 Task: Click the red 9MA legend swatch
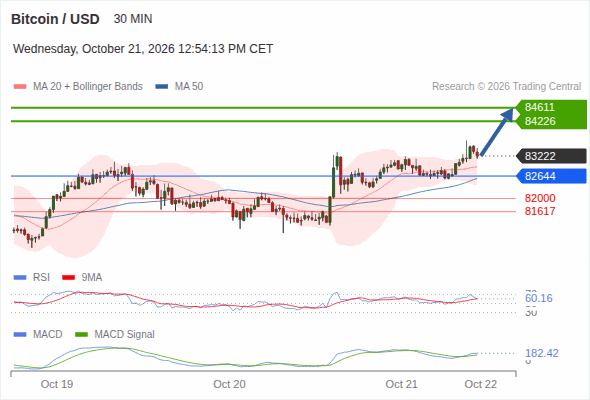point(68,278)
